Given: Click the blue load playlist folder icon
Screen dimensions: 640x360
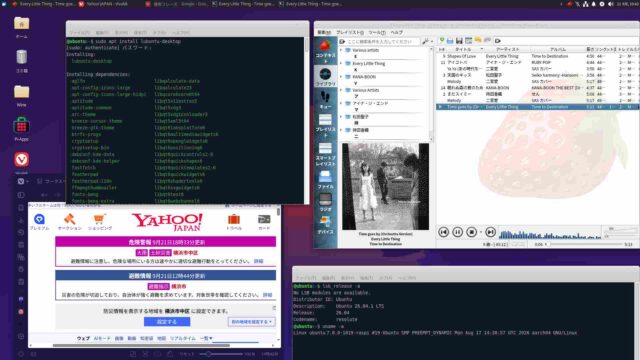Looking at the screenshot, I should tap(450, 40).
